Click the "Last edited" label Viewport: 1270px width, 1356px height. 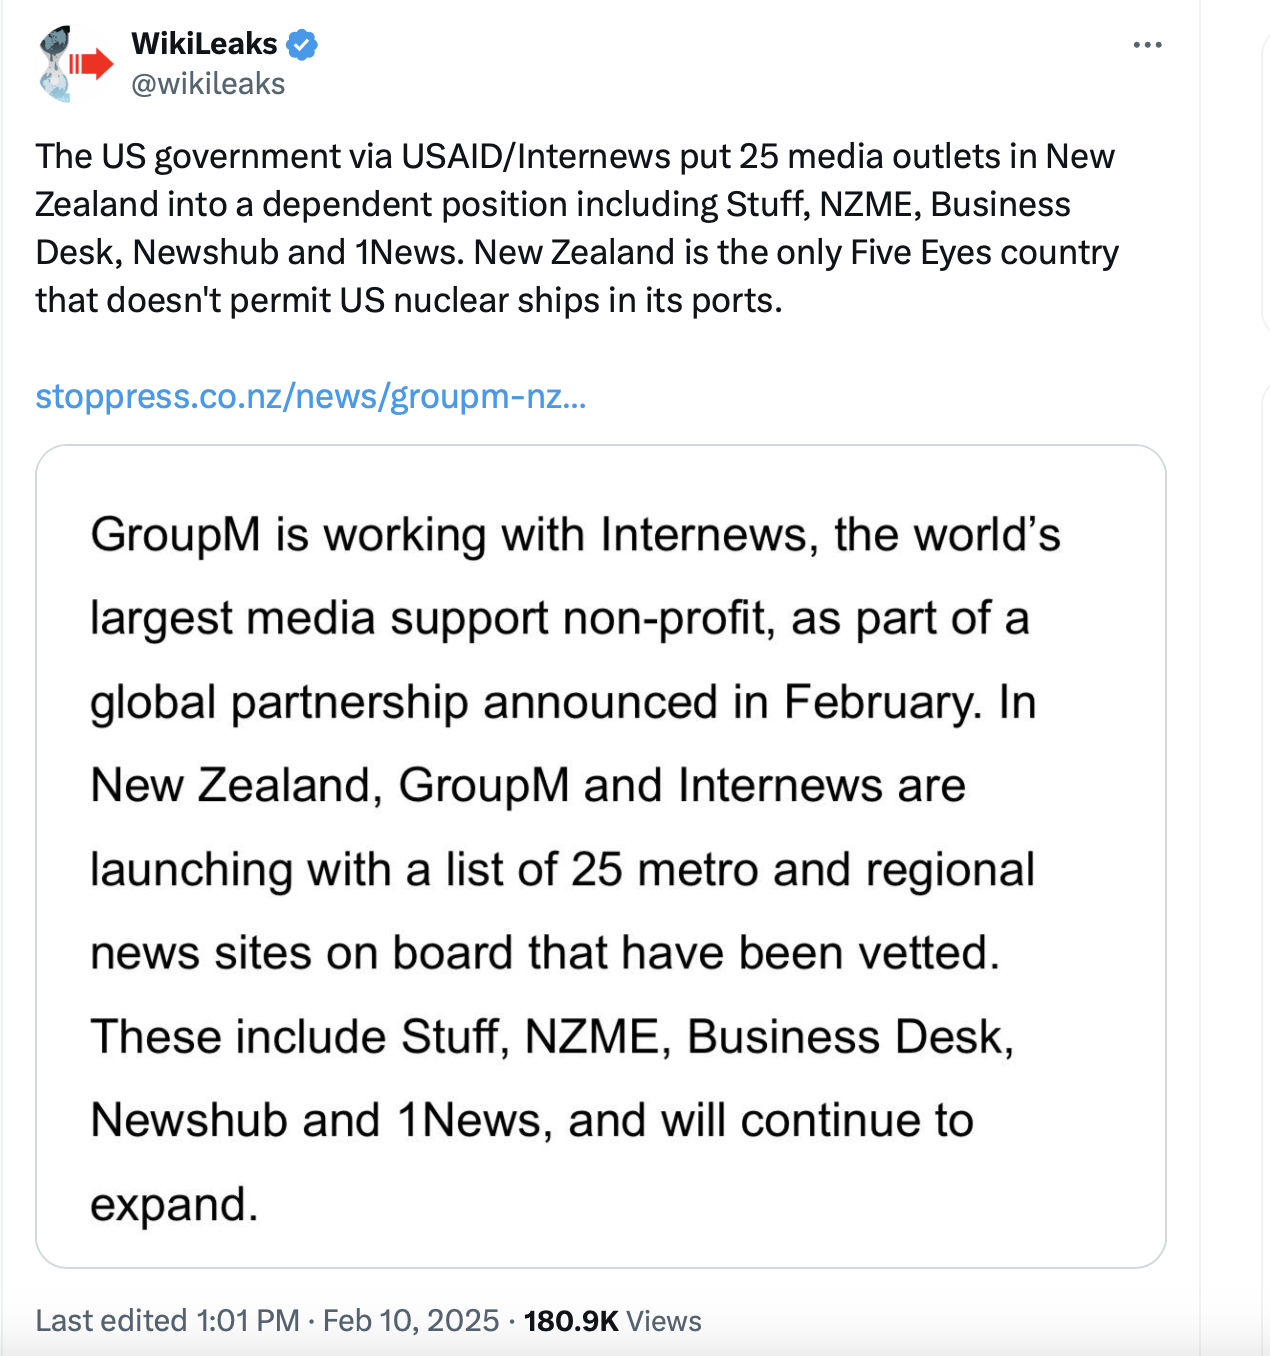(111, 1321)
